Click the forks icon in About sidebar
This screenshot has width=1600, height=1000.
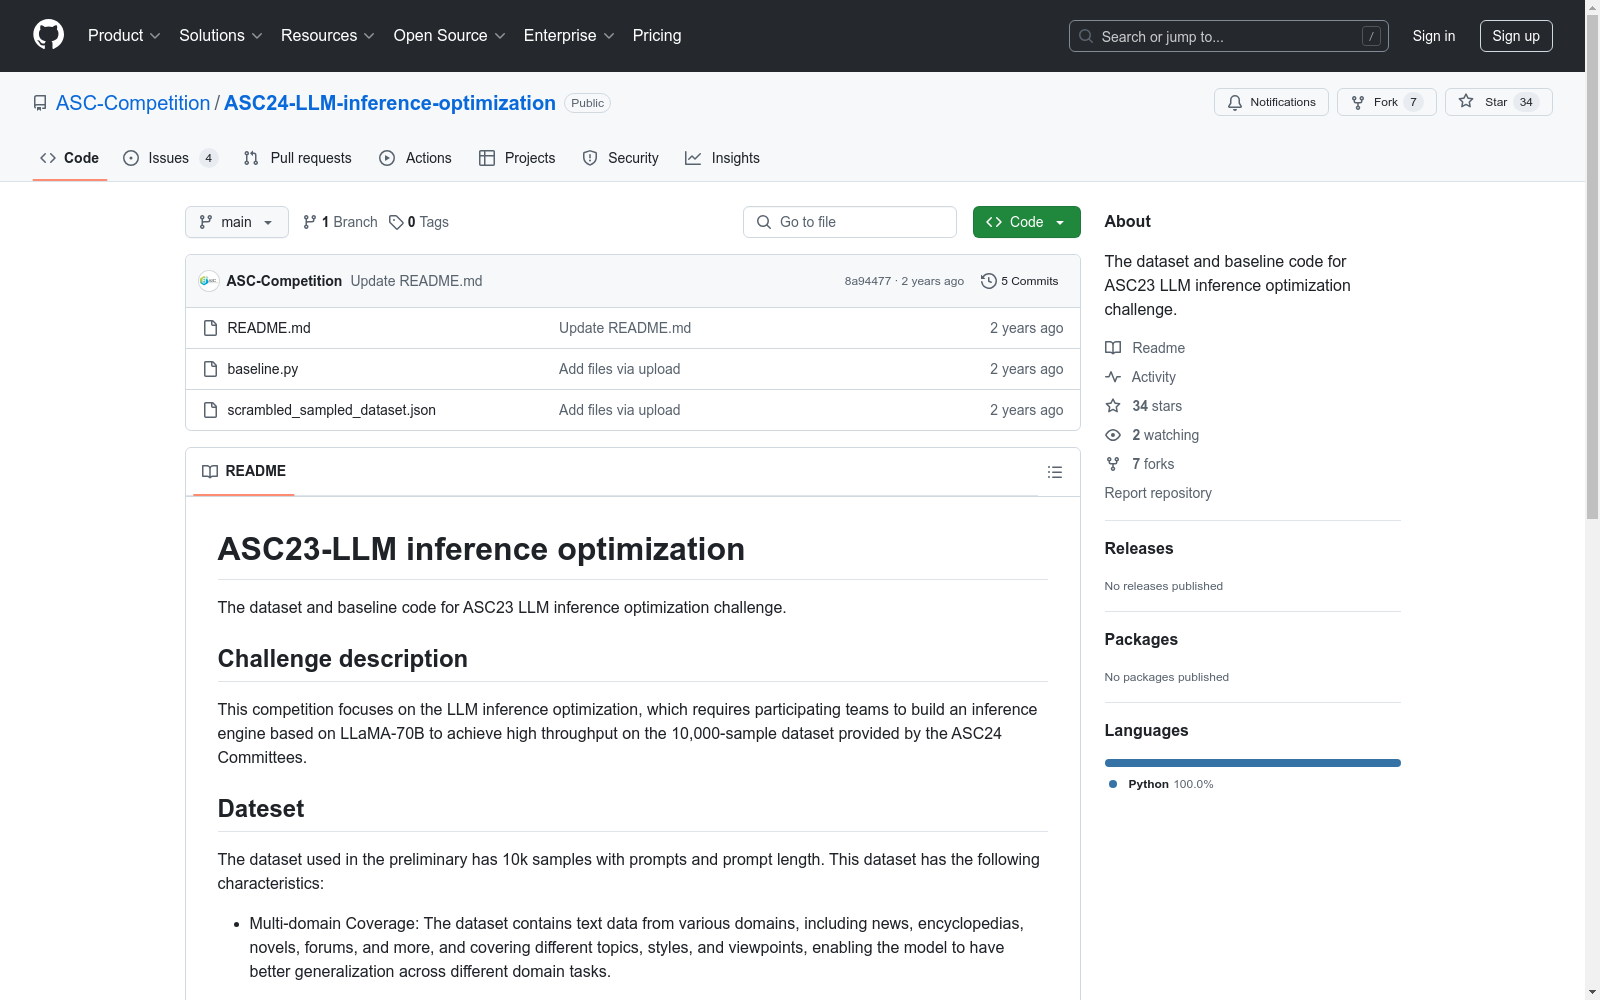click(1113, 464)
